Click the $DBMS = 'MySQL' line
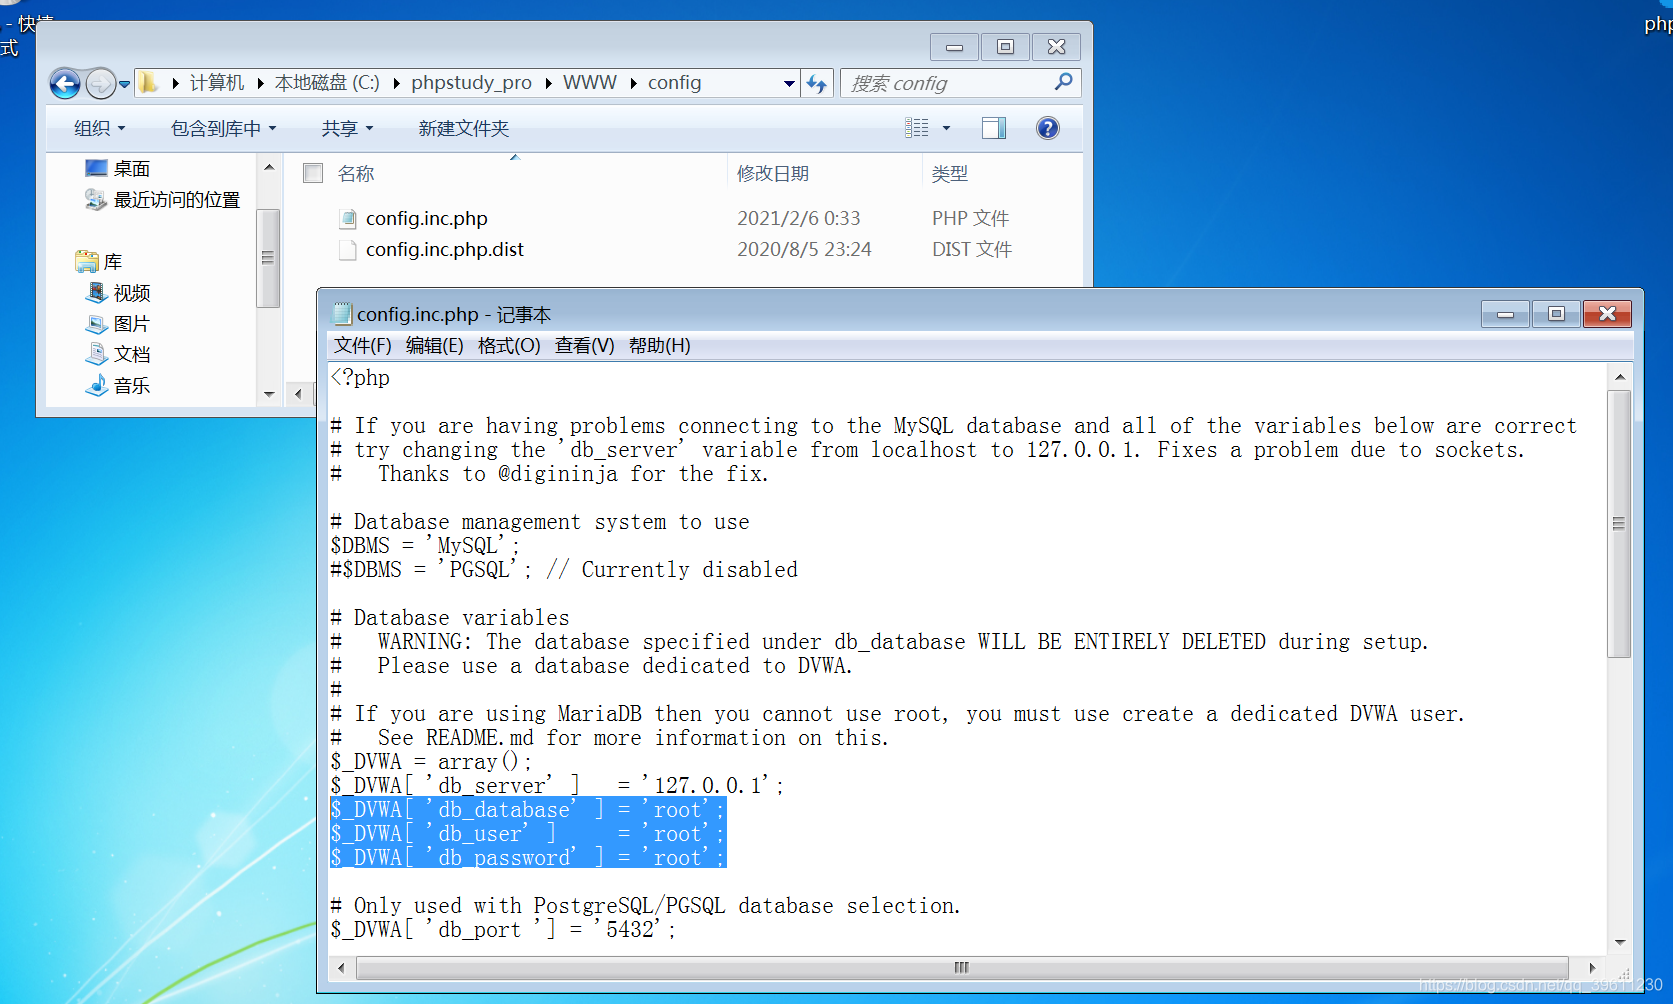Viewport: 1673px width, 1004px height. [425, 546]
